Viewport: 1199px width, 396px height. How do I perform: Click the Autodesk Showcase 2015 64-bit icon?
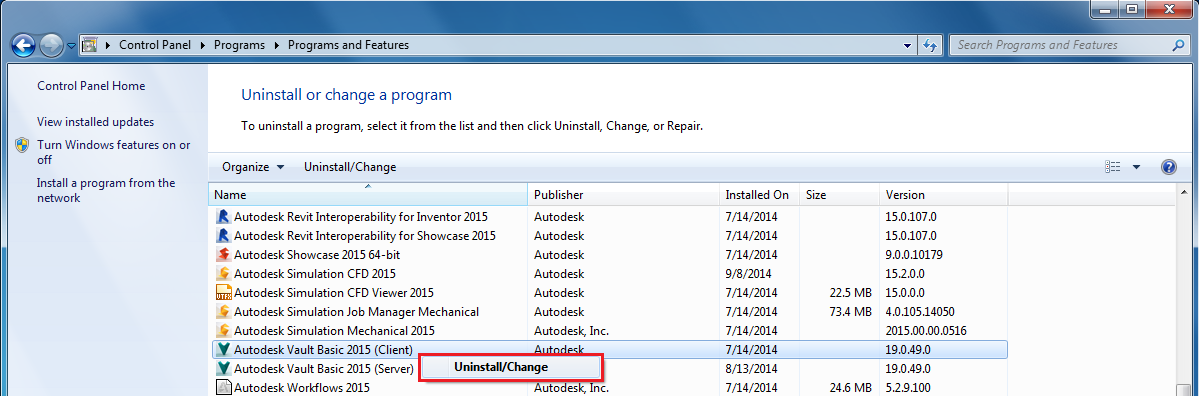pos(223,255)
